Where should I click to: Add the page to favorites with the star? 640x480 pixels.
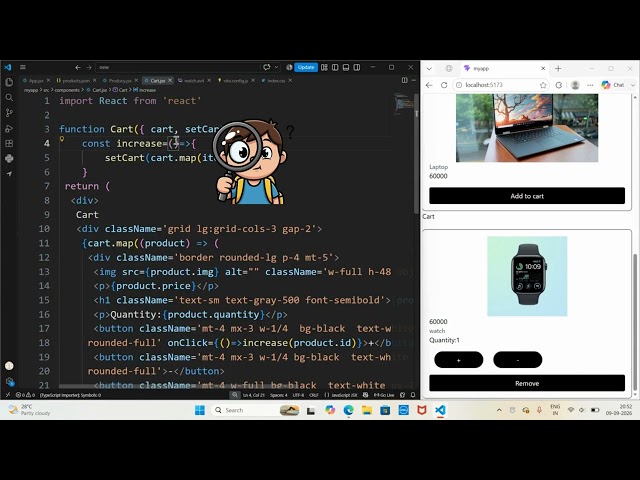543,85
